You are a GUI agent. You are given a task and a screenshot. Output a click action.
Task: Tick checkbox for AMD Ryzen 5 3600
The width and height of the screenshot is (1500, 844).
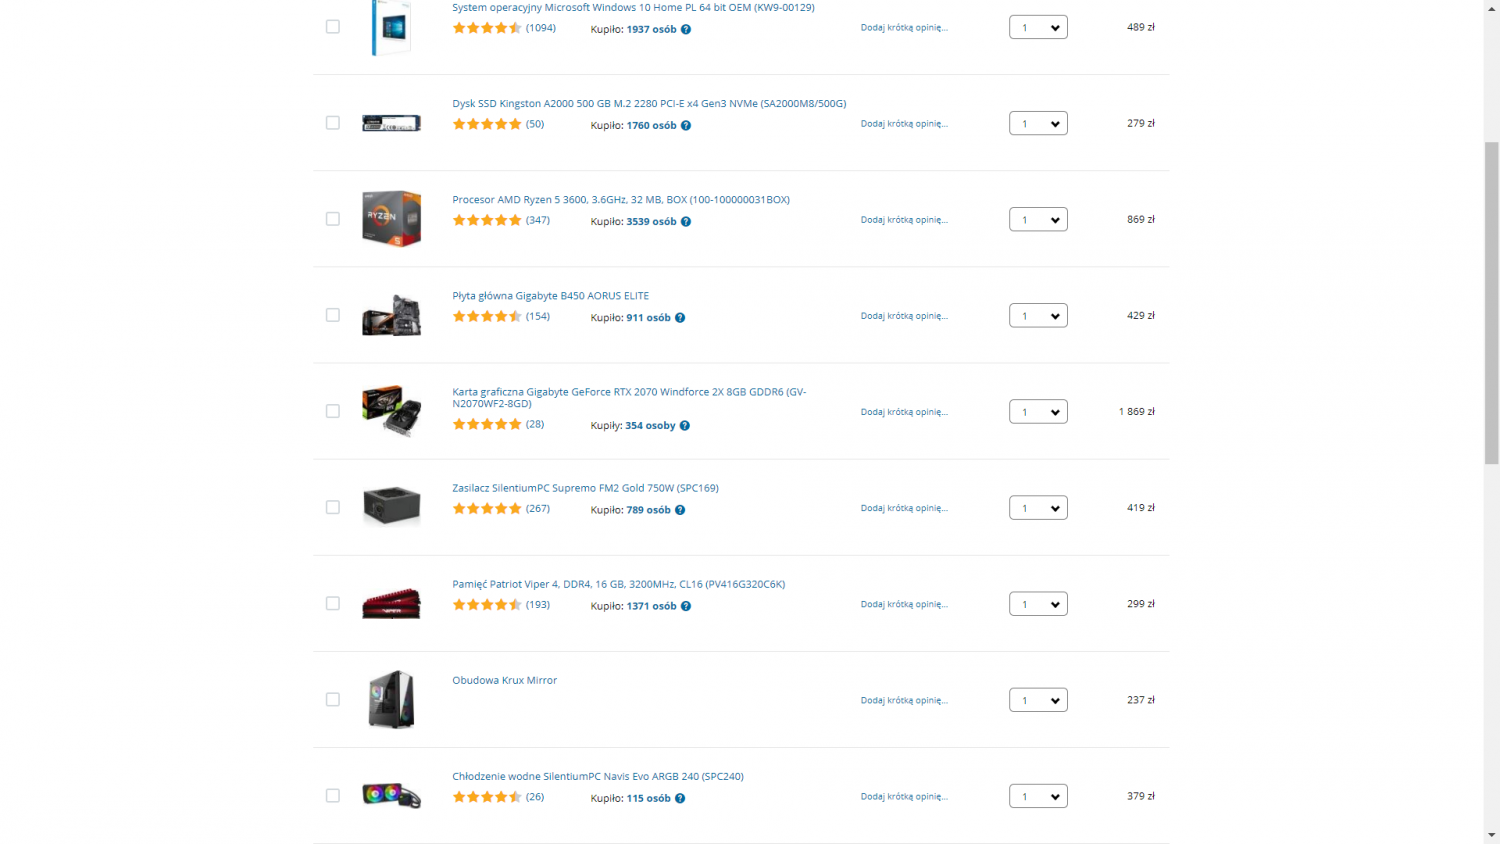(333, 219)
